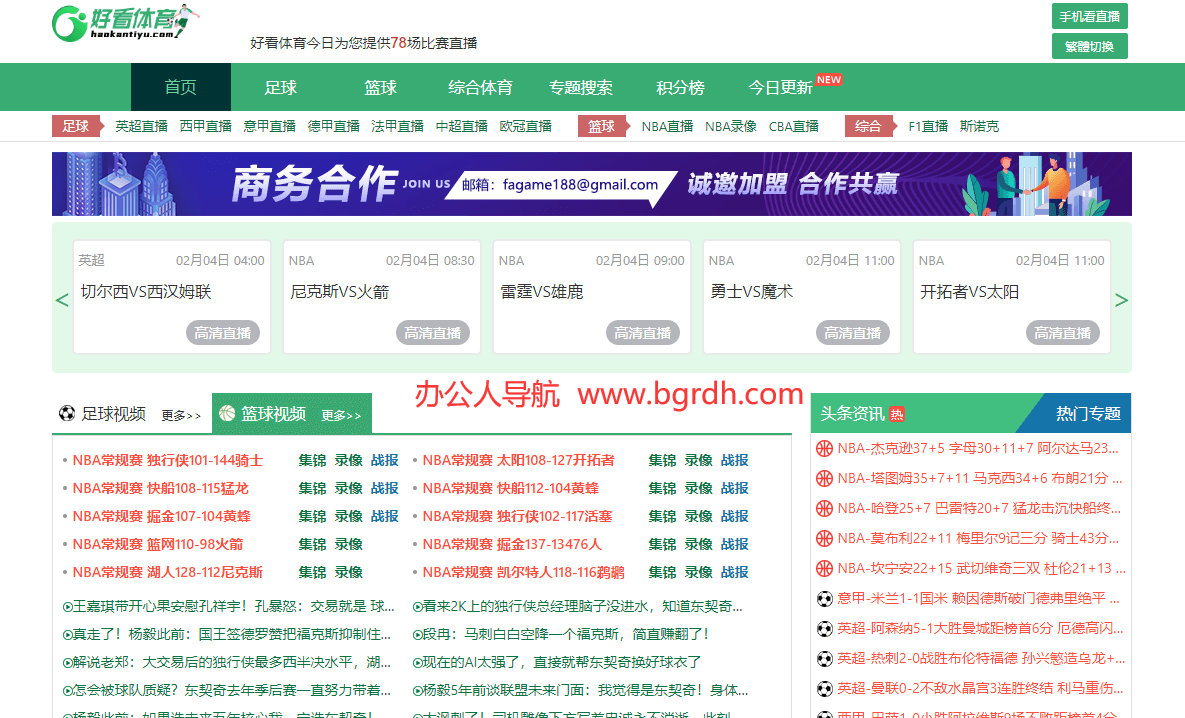Viewport: 1185px width, 718px height.
Task: Click the basketball icon beside 篮球视频
Action: pyautogui.click(x=227, y=413)
